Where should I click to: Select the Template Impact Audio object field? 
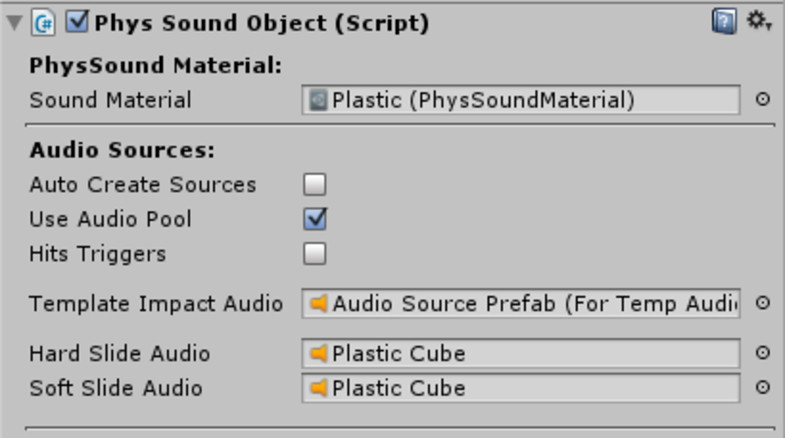pyautogui.click(x=521, y=303)
